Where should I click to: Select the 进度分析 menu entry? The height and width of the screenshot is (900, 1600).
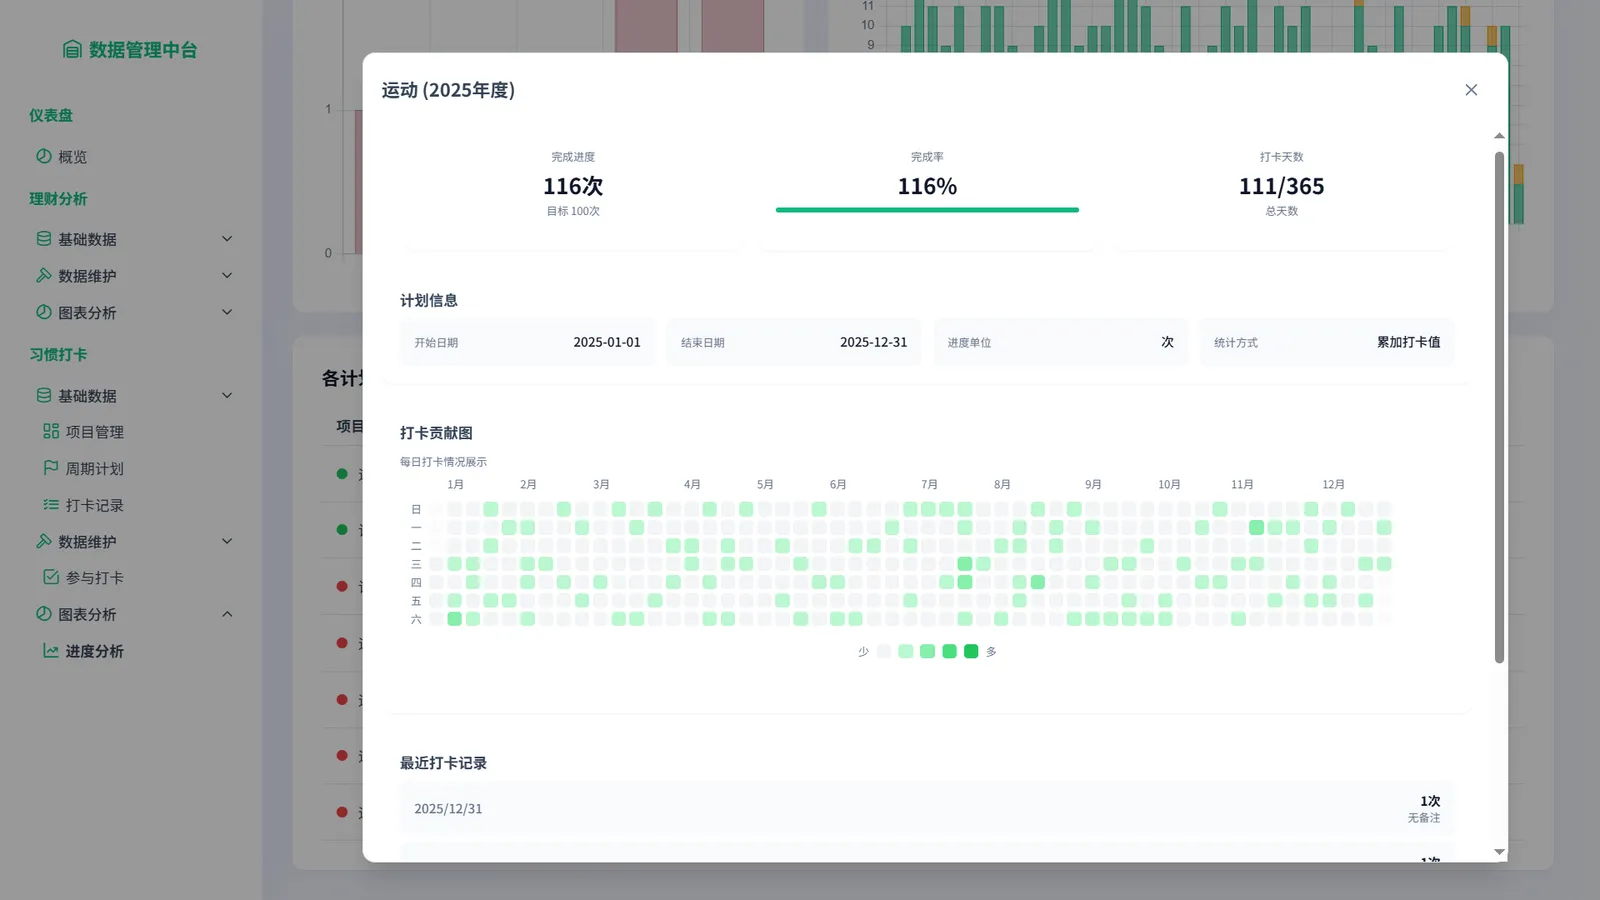(94, 652)
